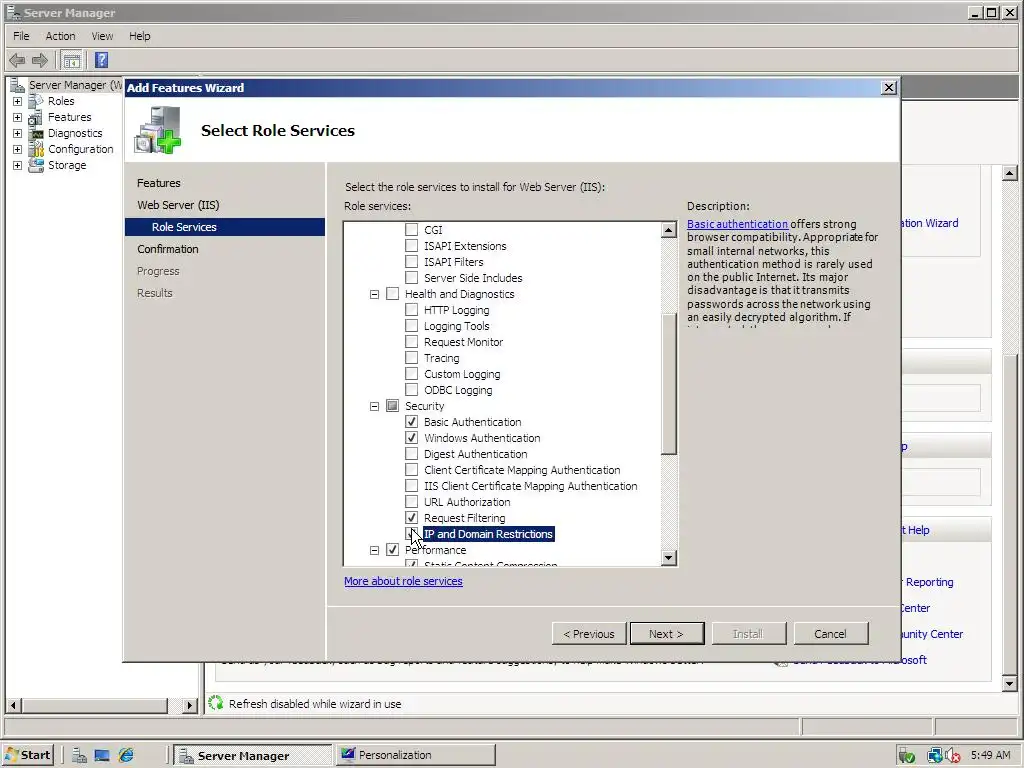The width and height of the screenshot is (1024, 768).
Task: Uncheck Basic Authentication checkbox
Action: (x=411, y=422)
